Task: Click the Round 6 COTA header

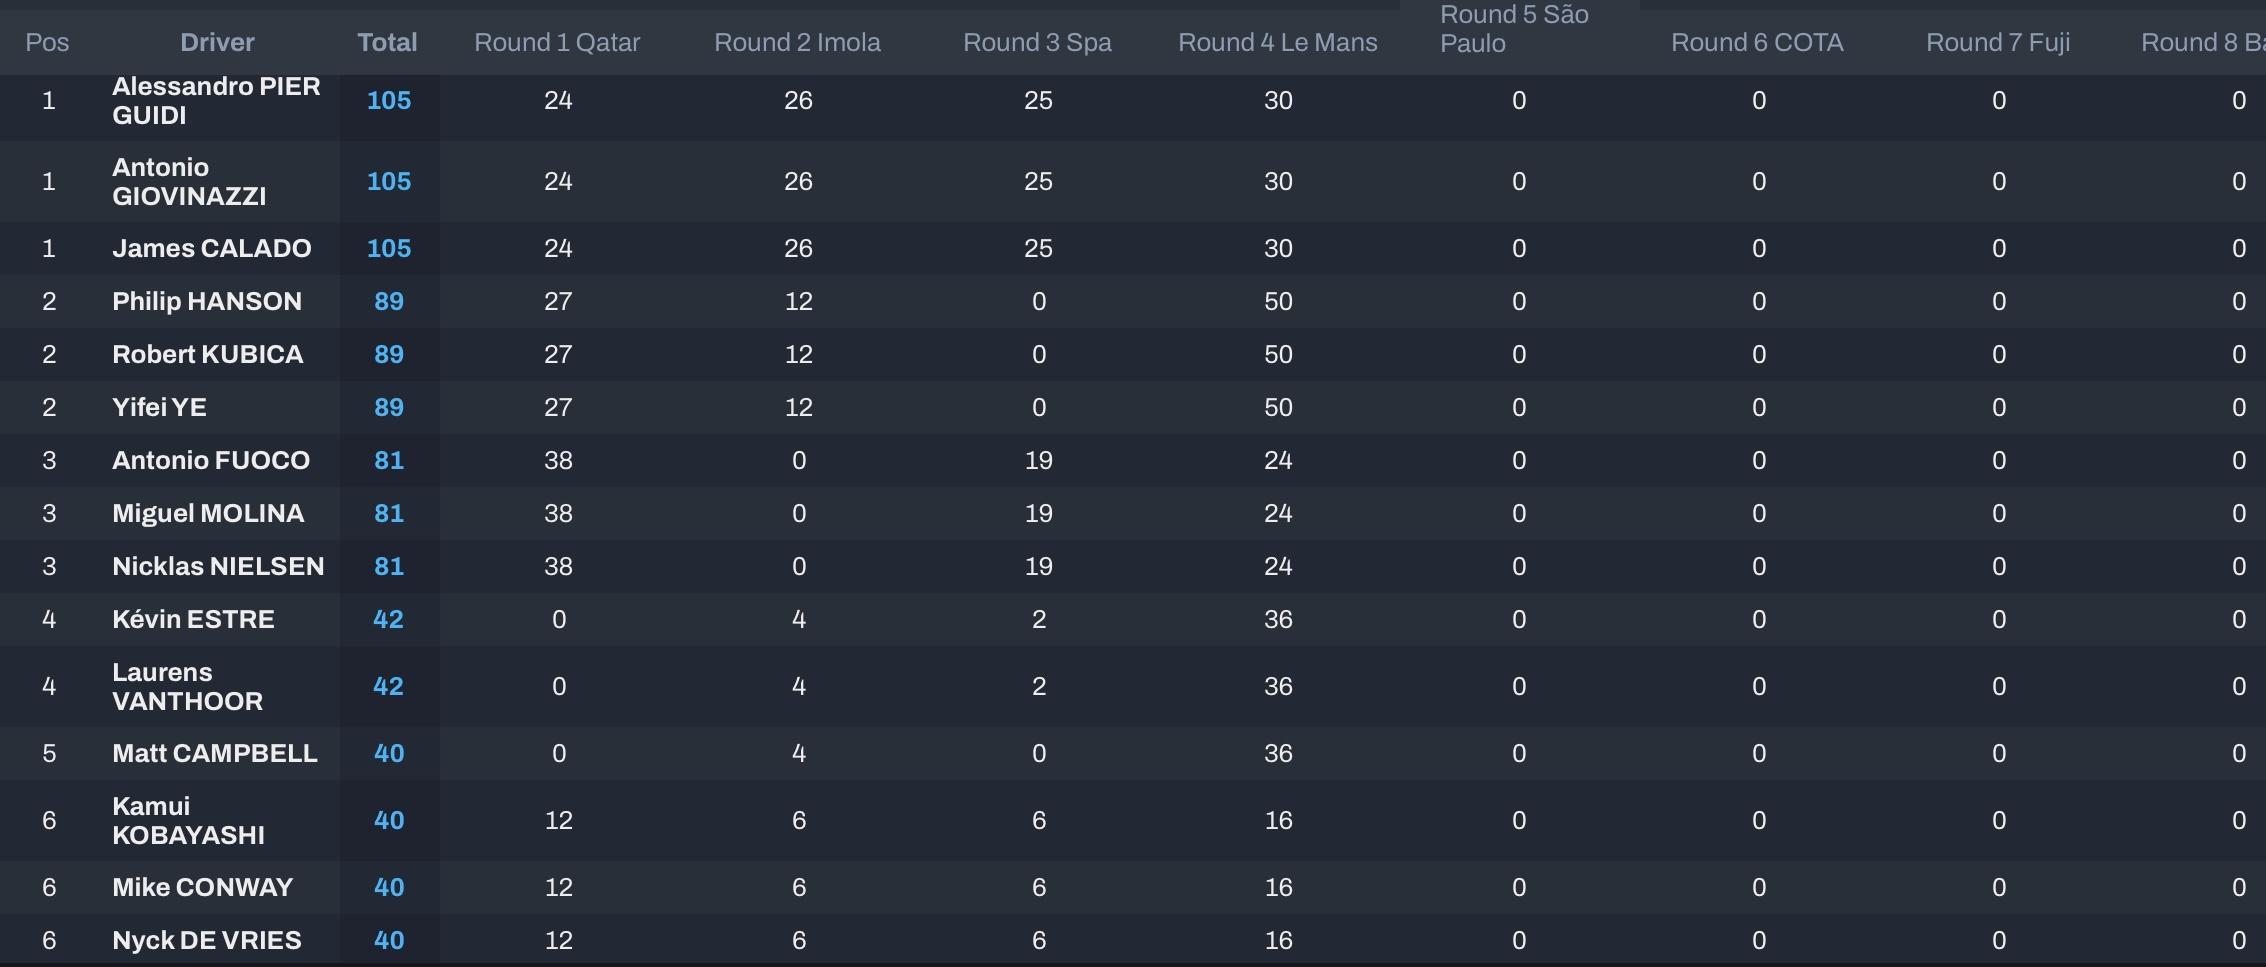Action: click(x=1757, y=42)
